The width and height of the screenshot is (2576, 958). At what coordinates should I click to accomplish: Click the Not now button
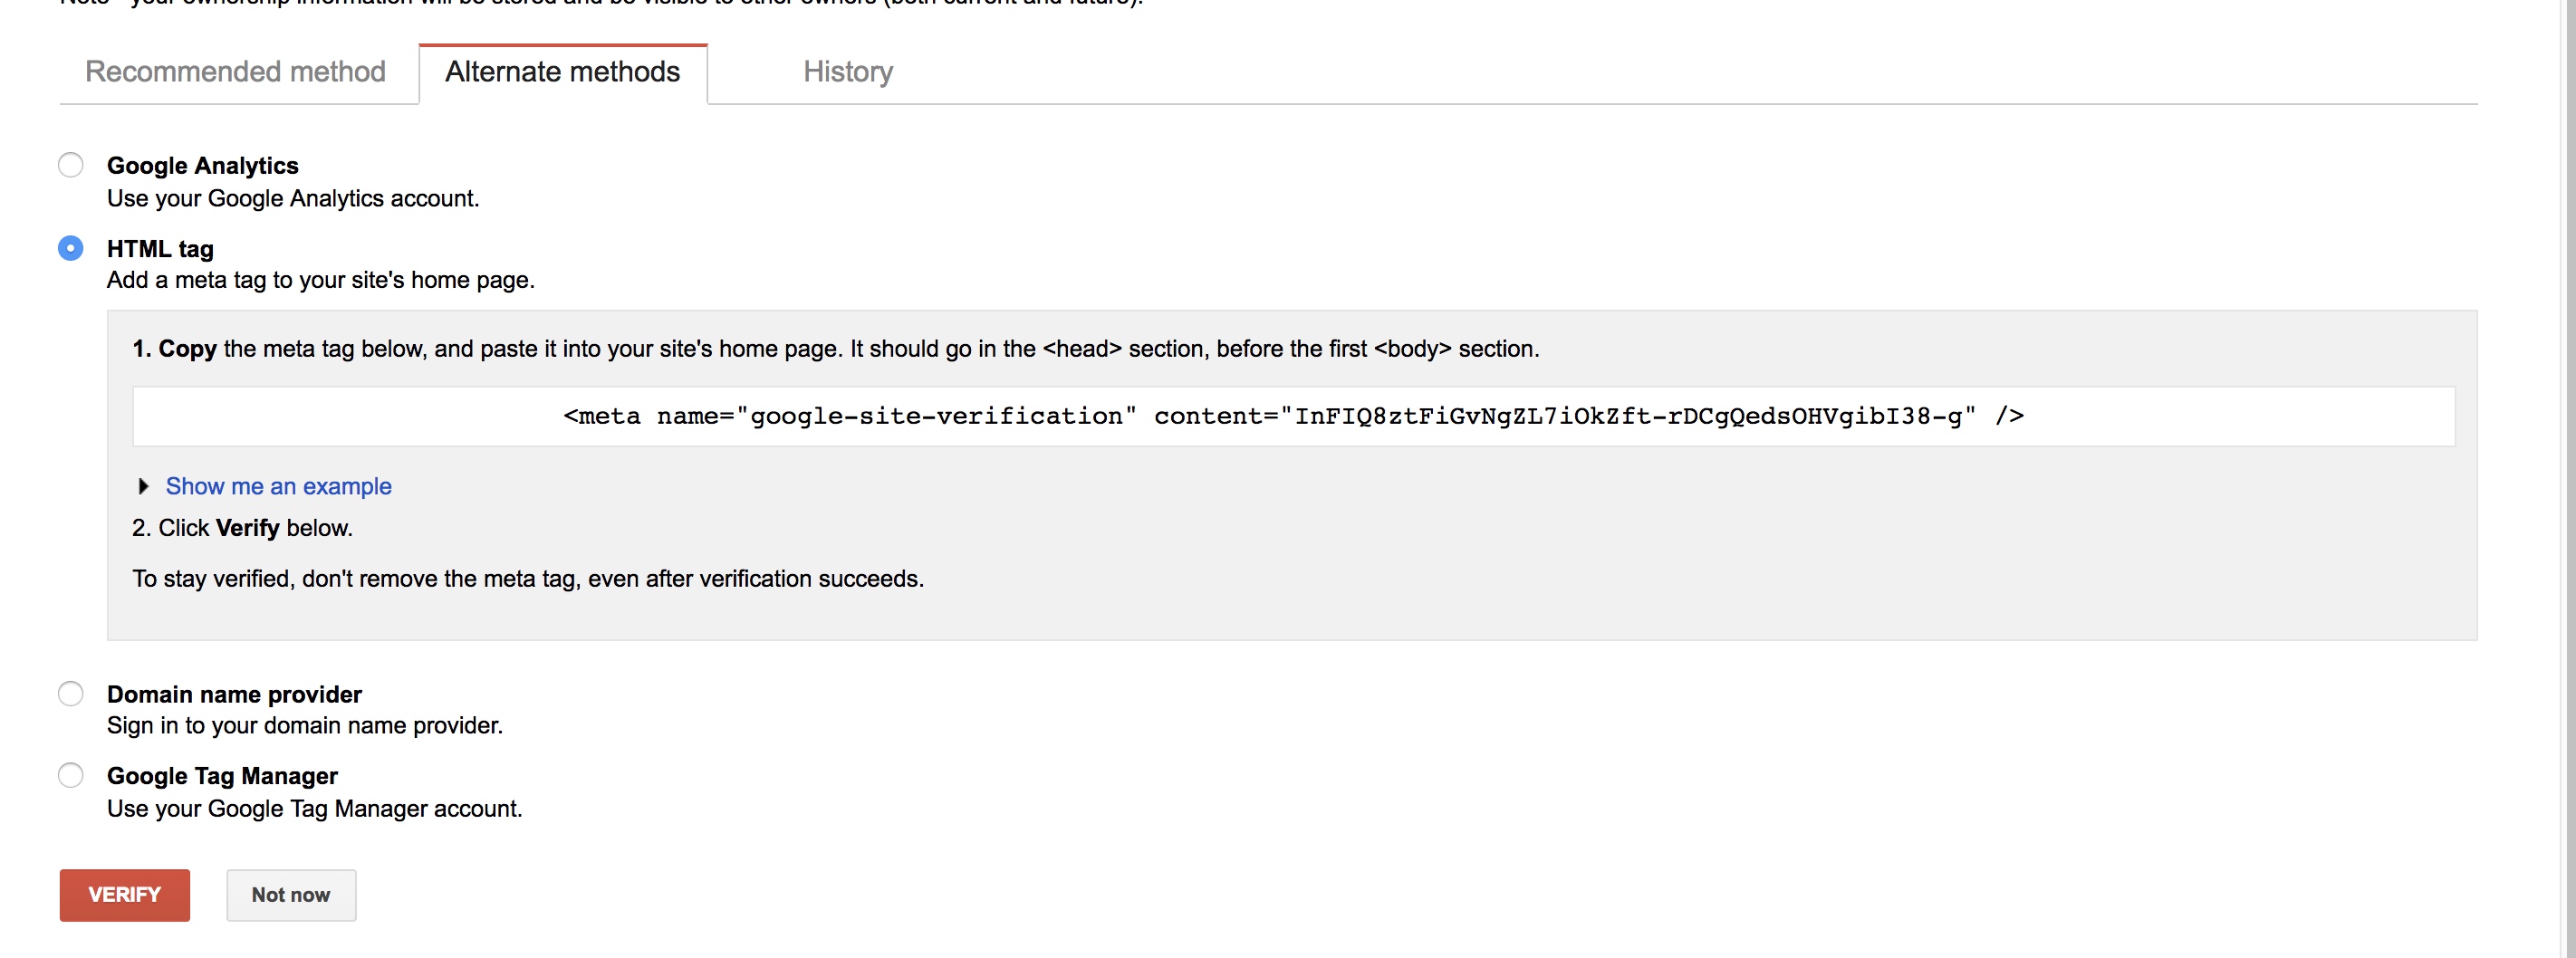coord(290,895)
